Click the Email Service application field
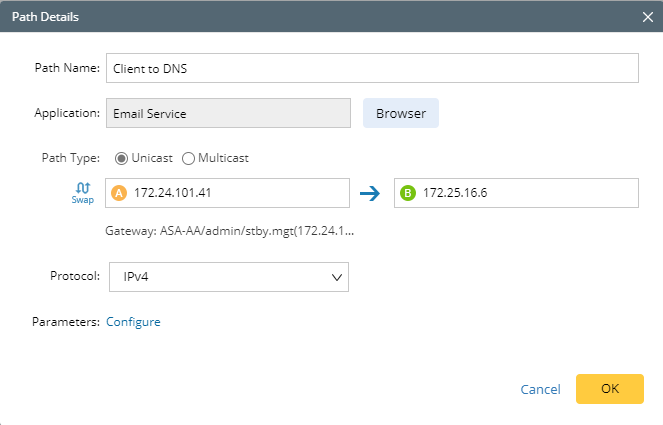The width and height of the screenshot is (663, 425). click(227, 113)
